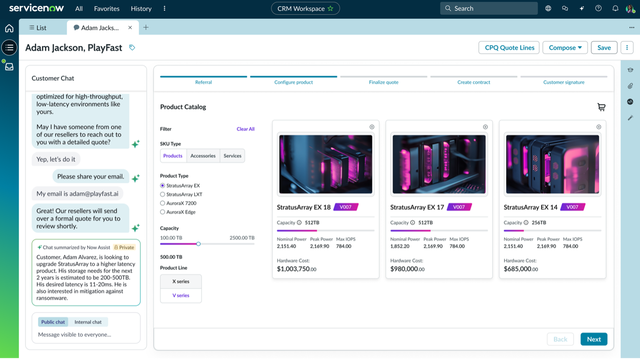This screenshot has width=640, height=360.
Task: Click sparkle icon beside reseller quote message
Action: 136,144
